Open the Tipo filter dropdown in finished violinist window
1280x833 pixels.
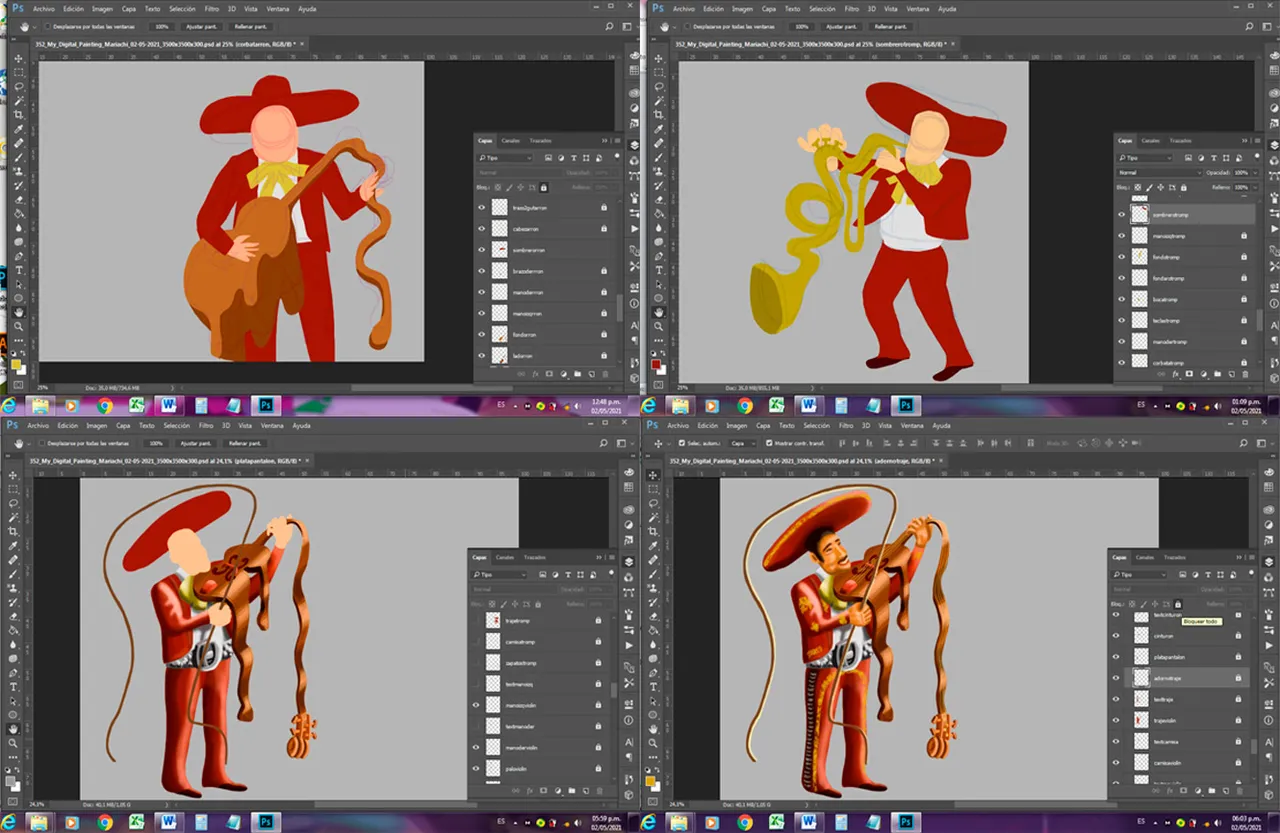point(1138,575)
